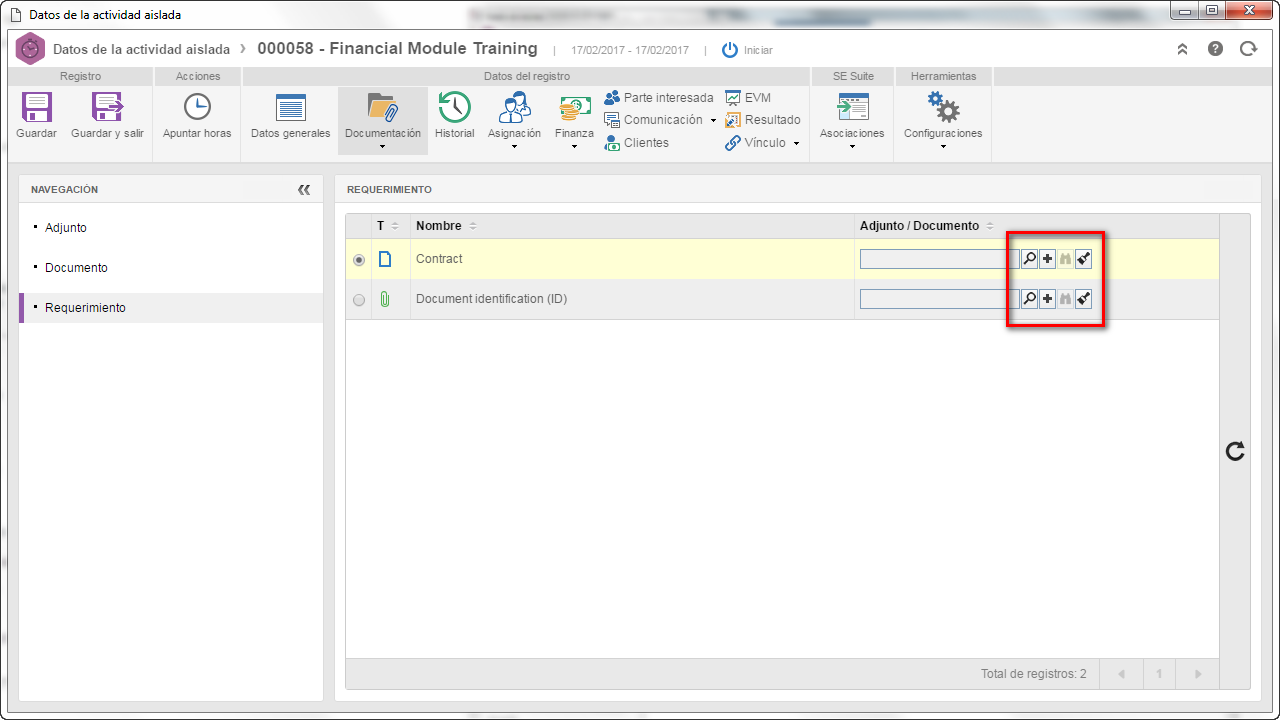Open Resultado in the ribbon
Viewport: 1280px width, 720px height.
pyautogui.click(x=763, y=120)
